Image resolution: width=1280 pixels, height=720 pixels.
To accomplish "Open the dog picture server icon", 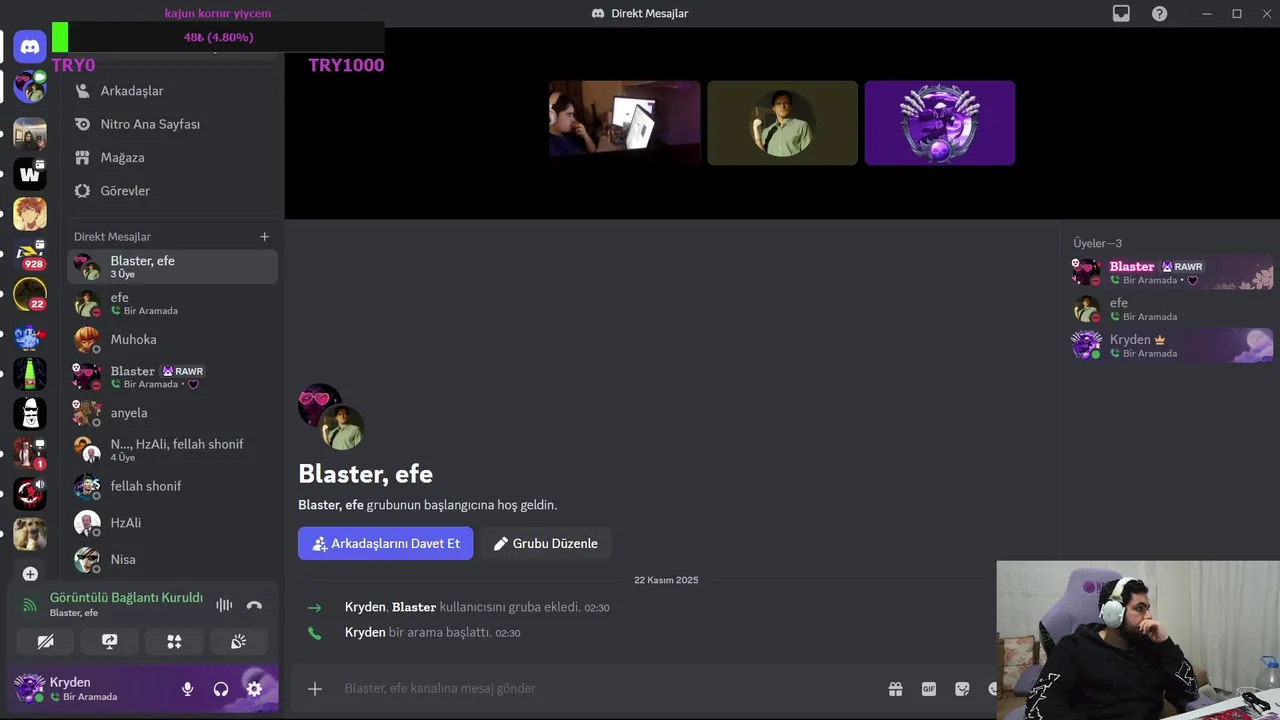I will click(x=30, y=533).
